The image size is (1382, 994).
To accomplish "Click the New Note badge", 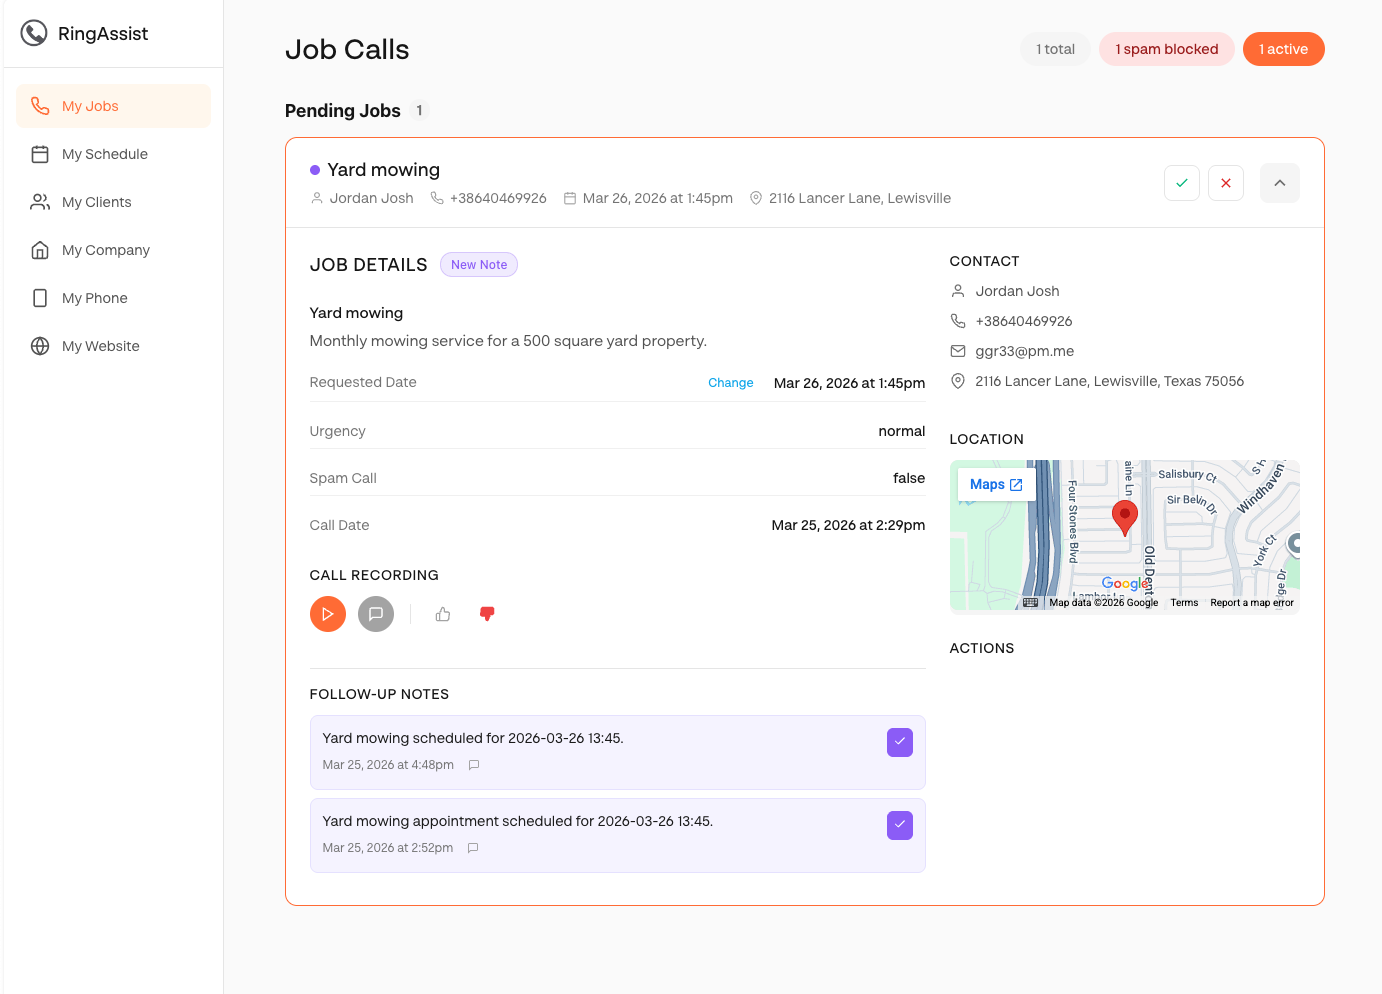I will click(479, 265).
